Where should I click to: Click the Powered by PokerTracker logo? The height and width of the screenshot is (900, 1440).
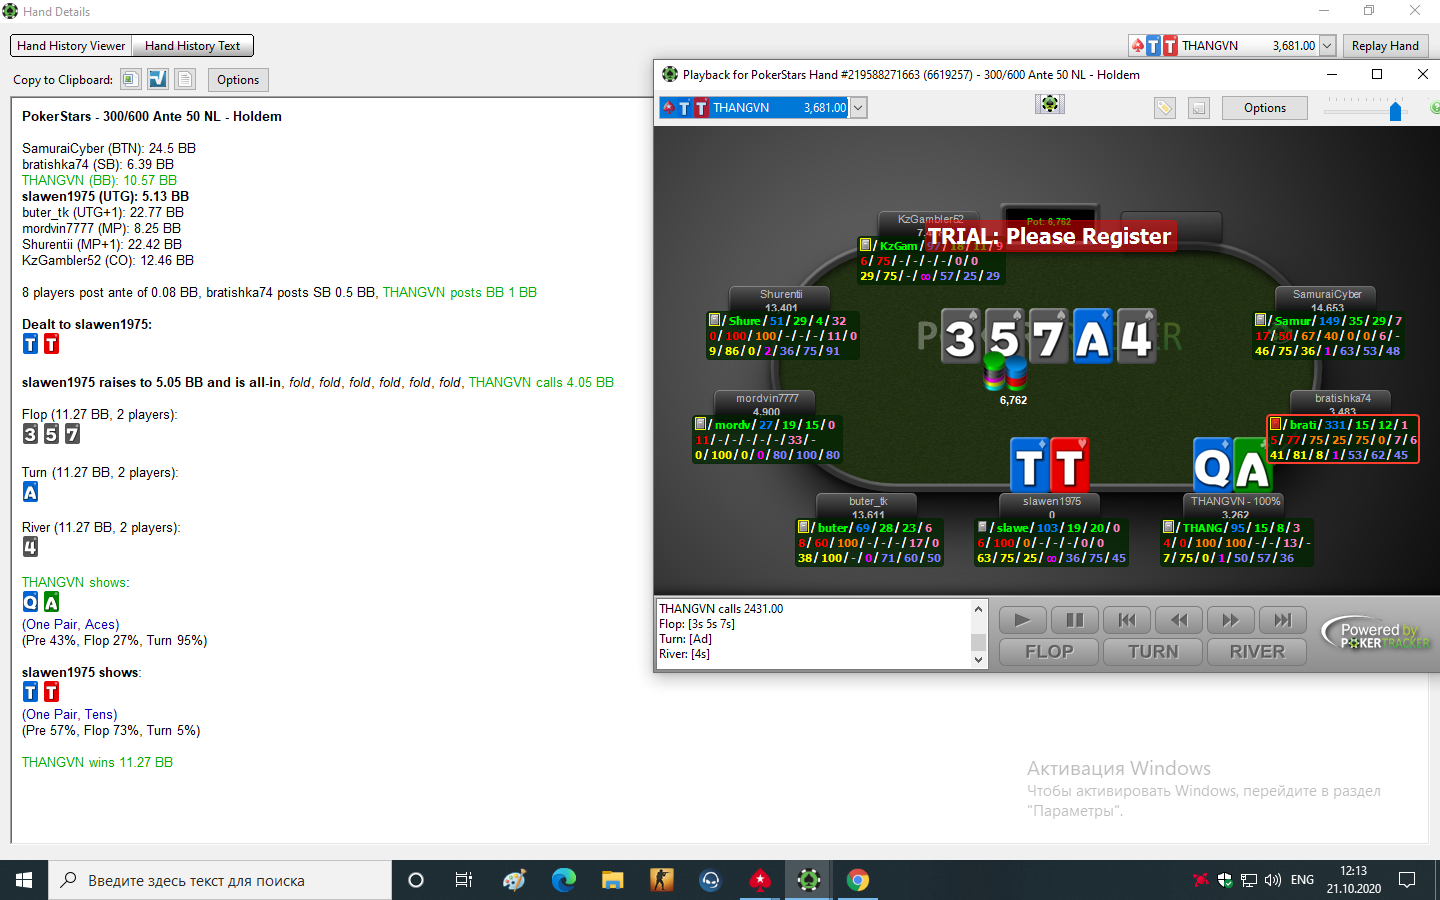click(1377, 635)
